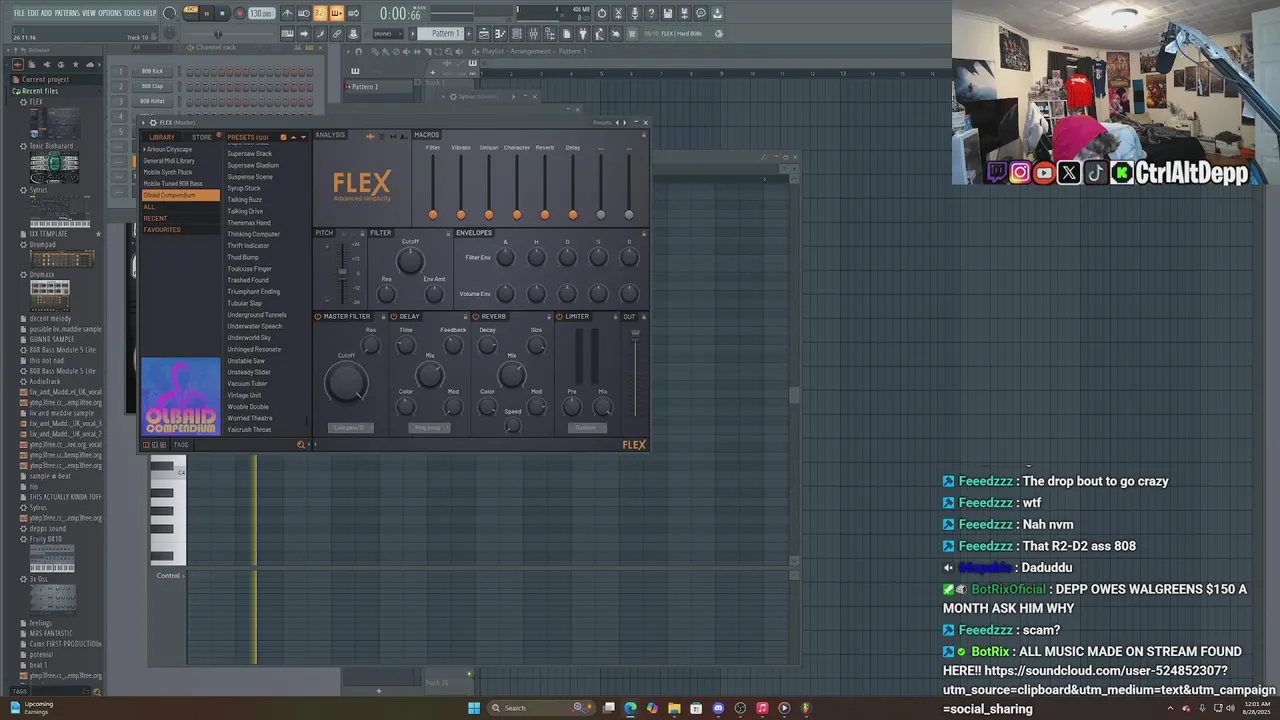Click the FLEX pitch fader handle
Image resolution: width=1280 pixels, height=720 pixels.
pos(343,271)
